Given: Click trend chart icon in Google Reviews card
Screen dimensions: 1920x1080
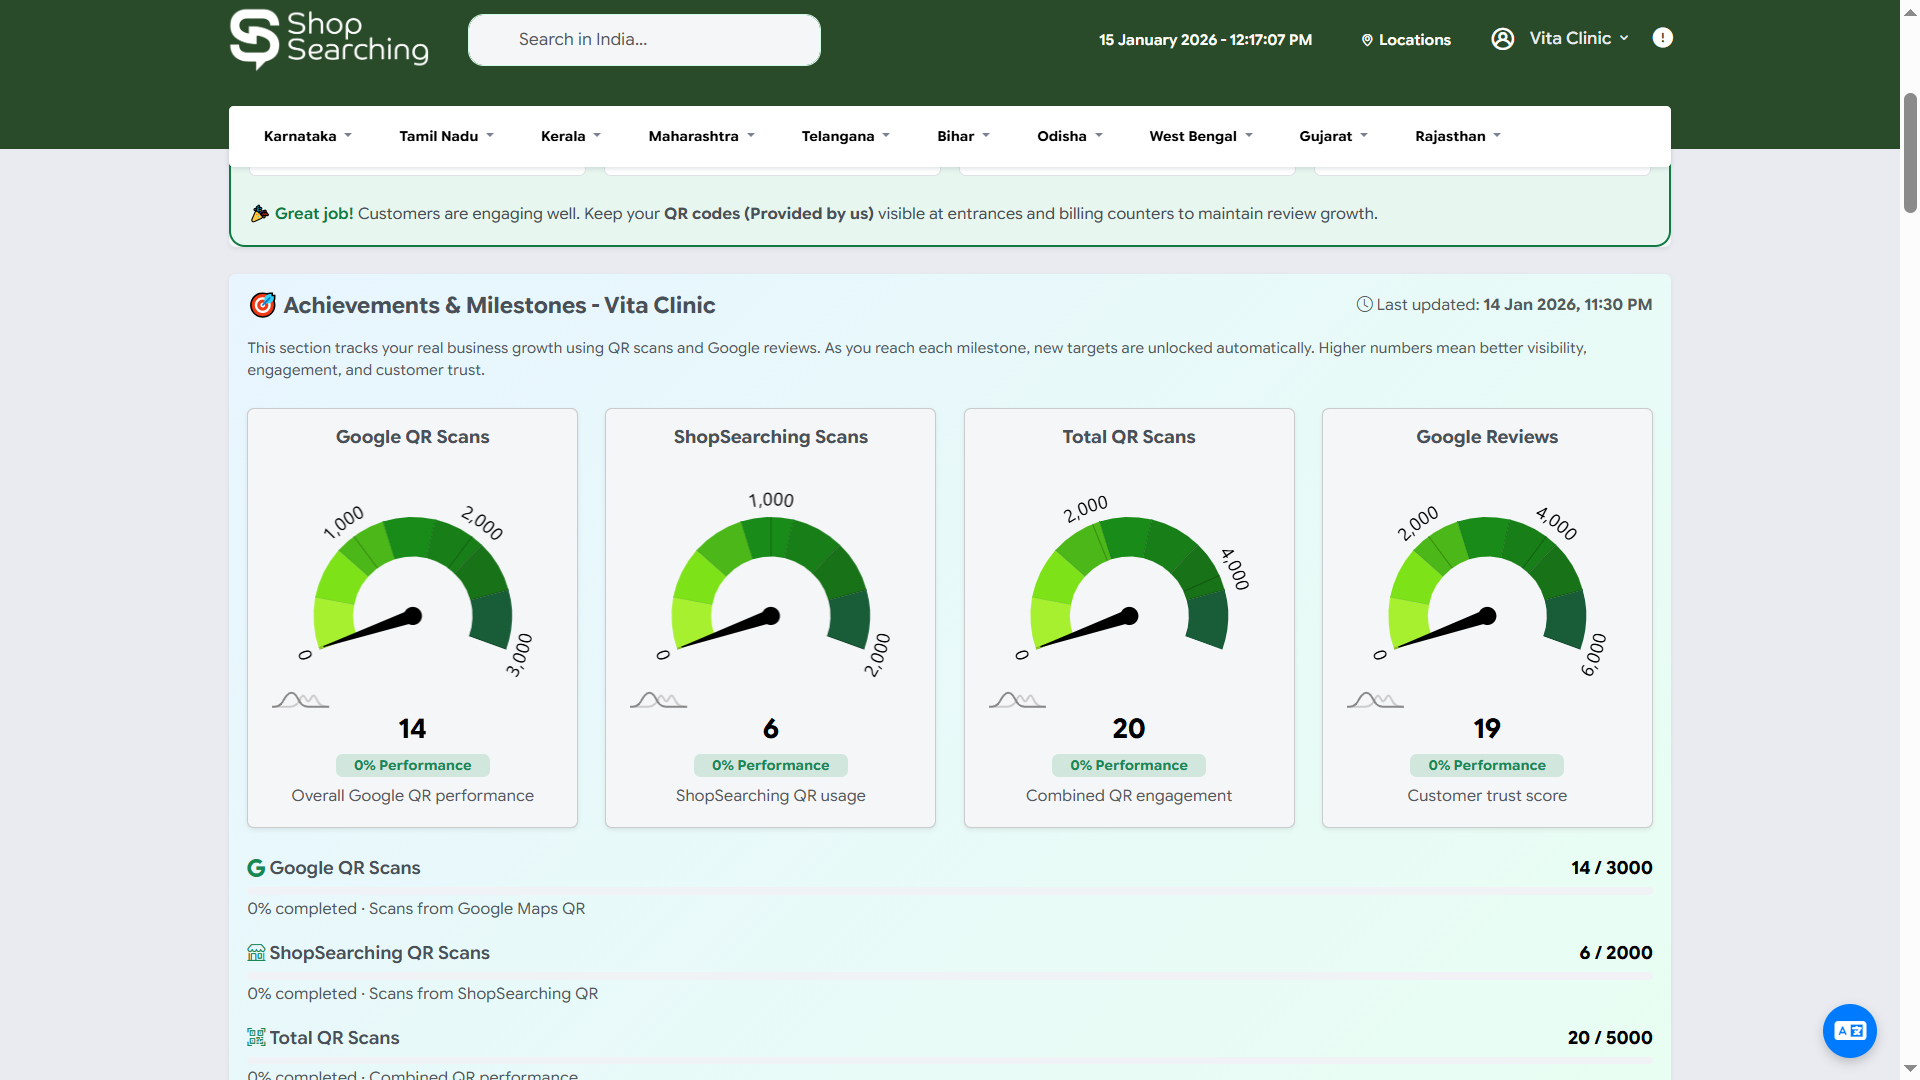Looking at the screenshot, I should coord(1375,700).
